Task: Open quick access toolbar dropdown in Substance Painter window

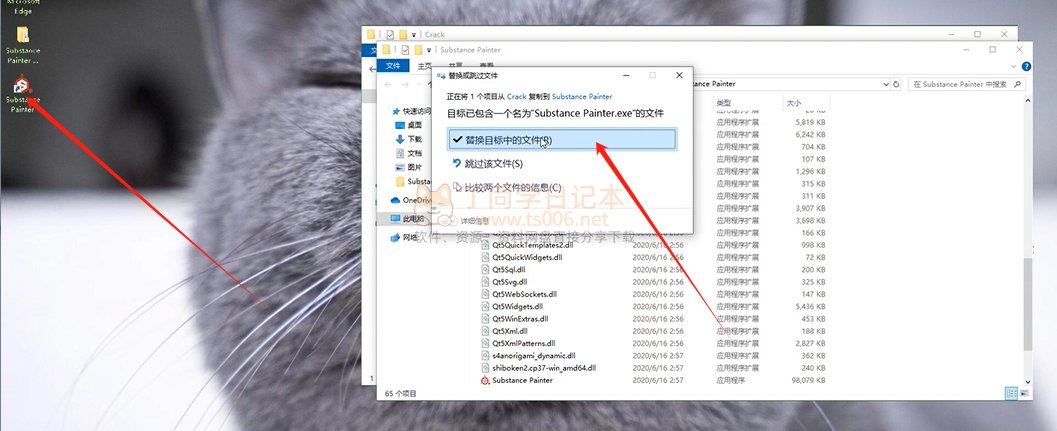Action: [x=429, y=50]
